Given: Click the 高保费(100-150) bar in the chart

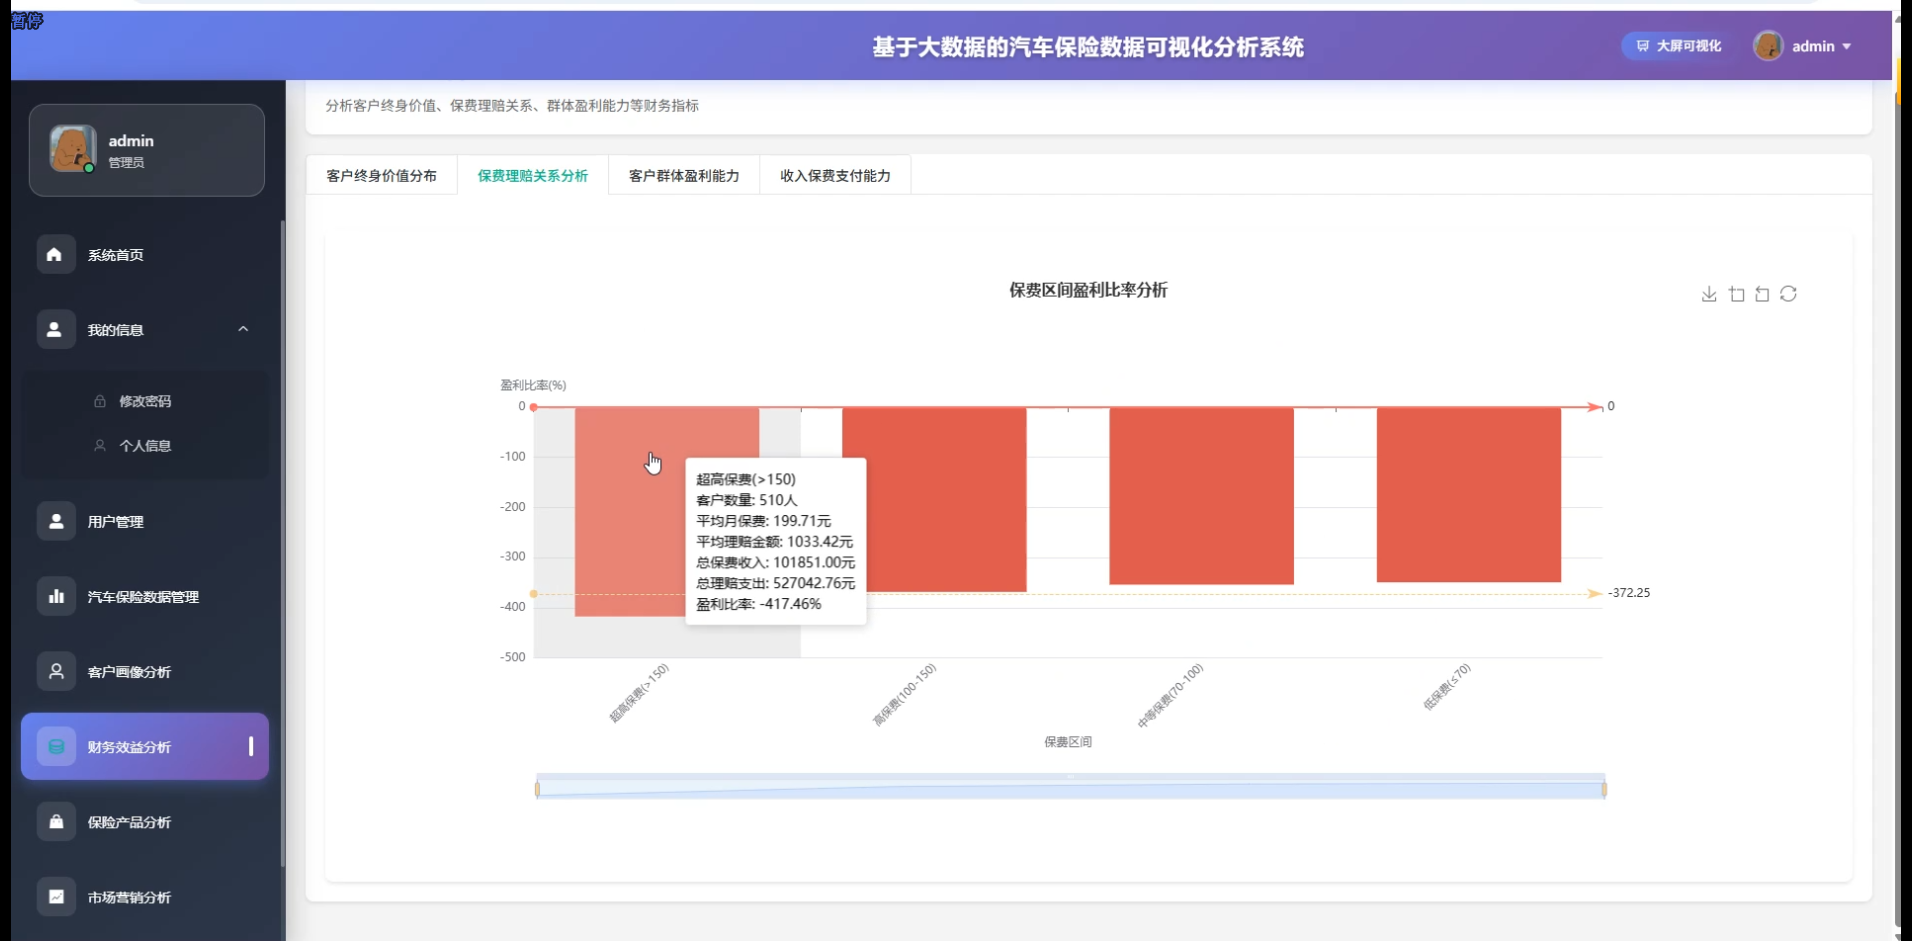Looking at the screenshot, I should tap(934, 499).
